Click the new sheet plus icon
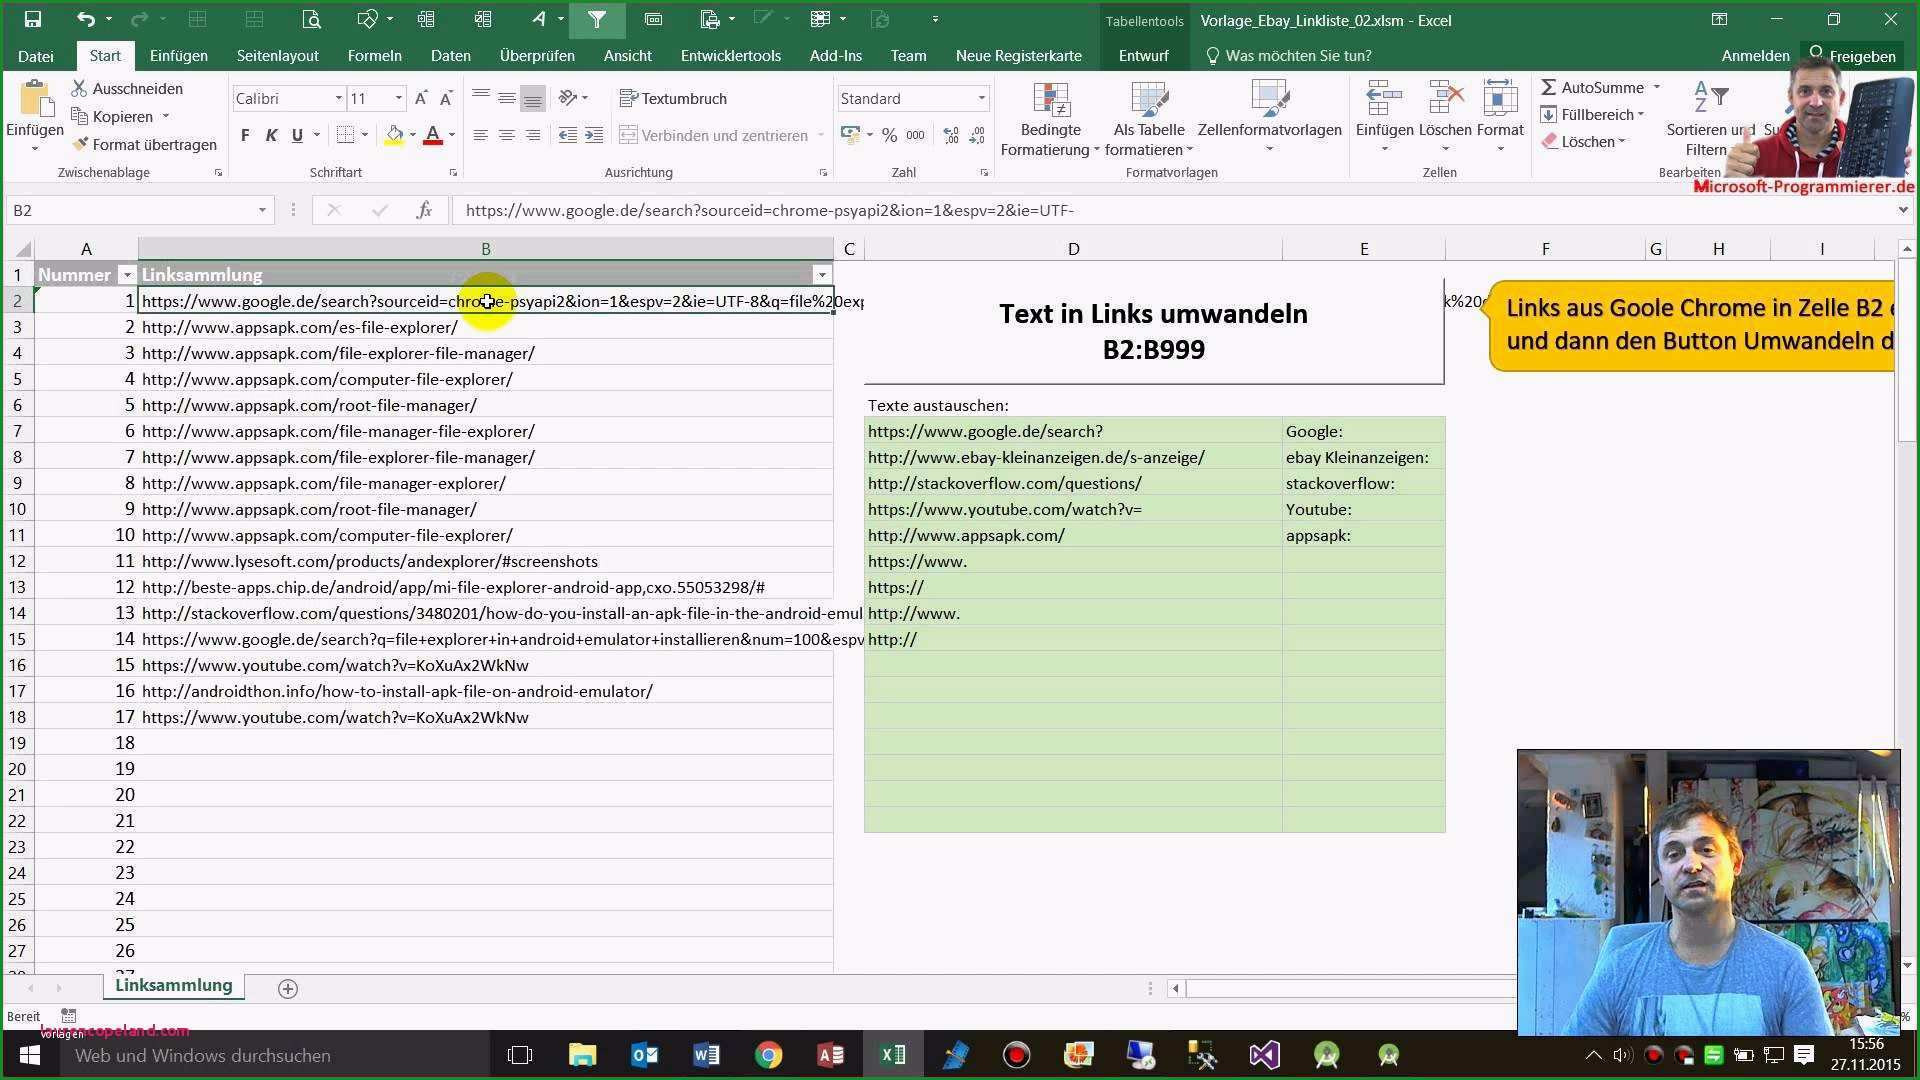The image size is (1920, 1080). [x=288, y=989]
